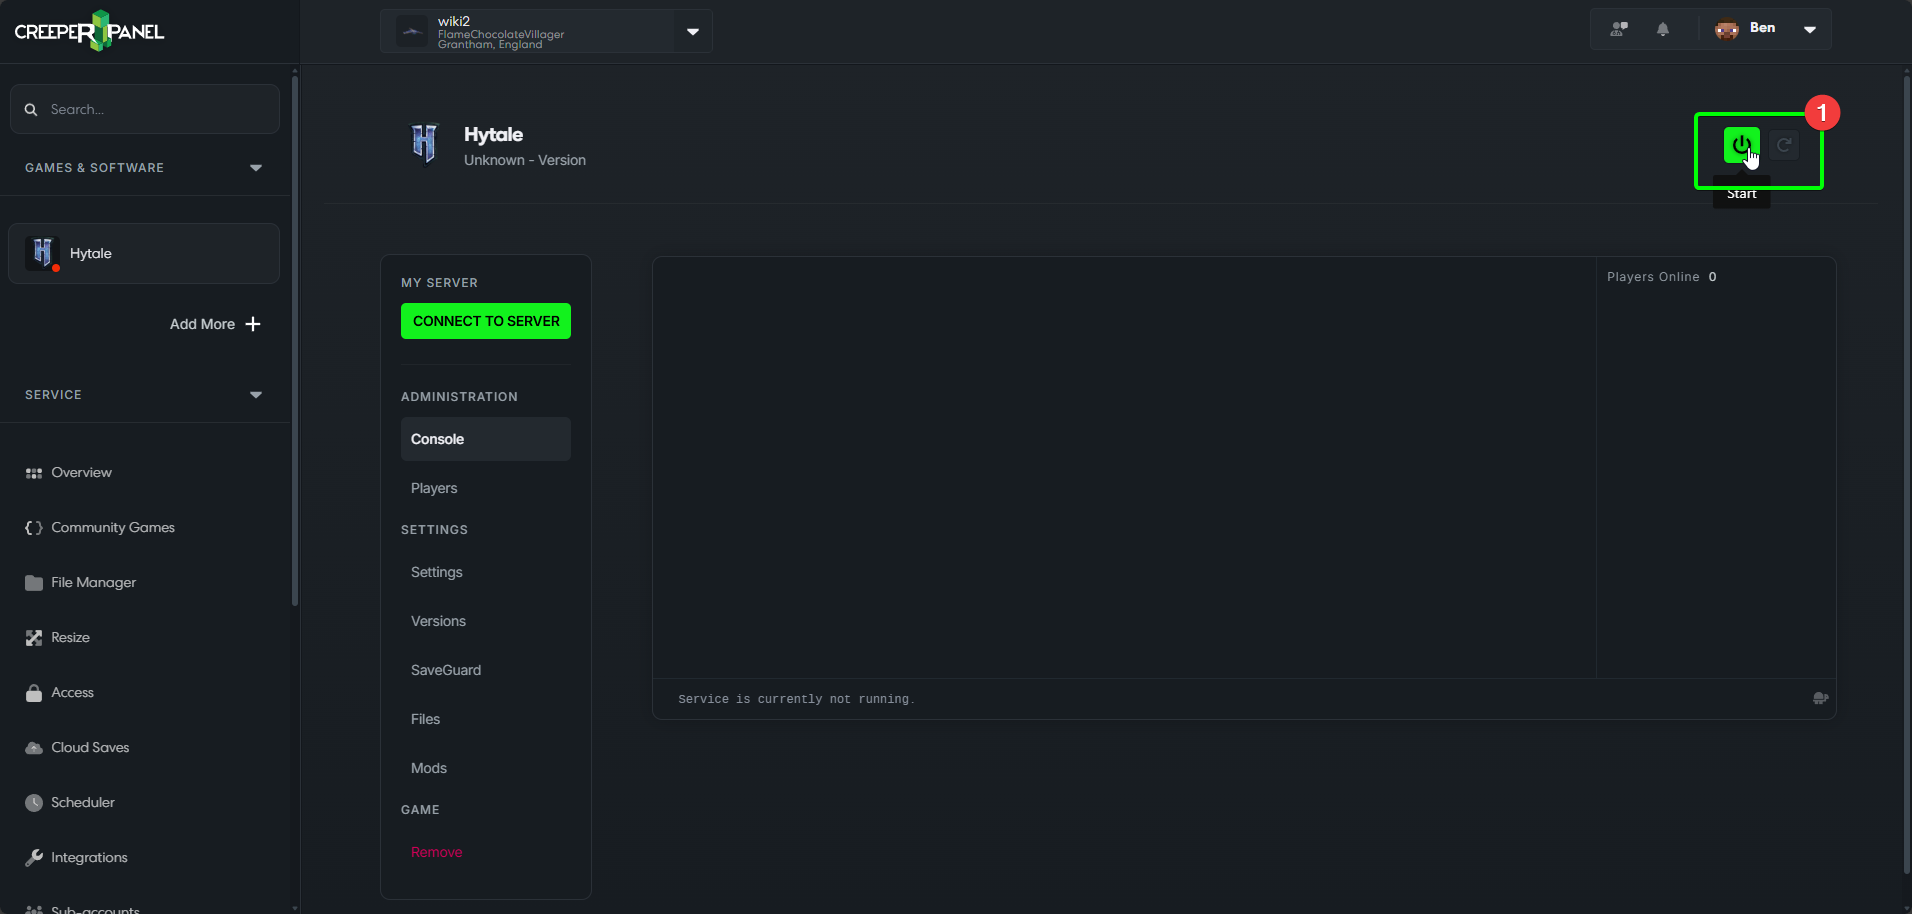Click the Connect to Server button
Image resolution: width=1912 pixels, height=914 pixels.
(486, 321)
